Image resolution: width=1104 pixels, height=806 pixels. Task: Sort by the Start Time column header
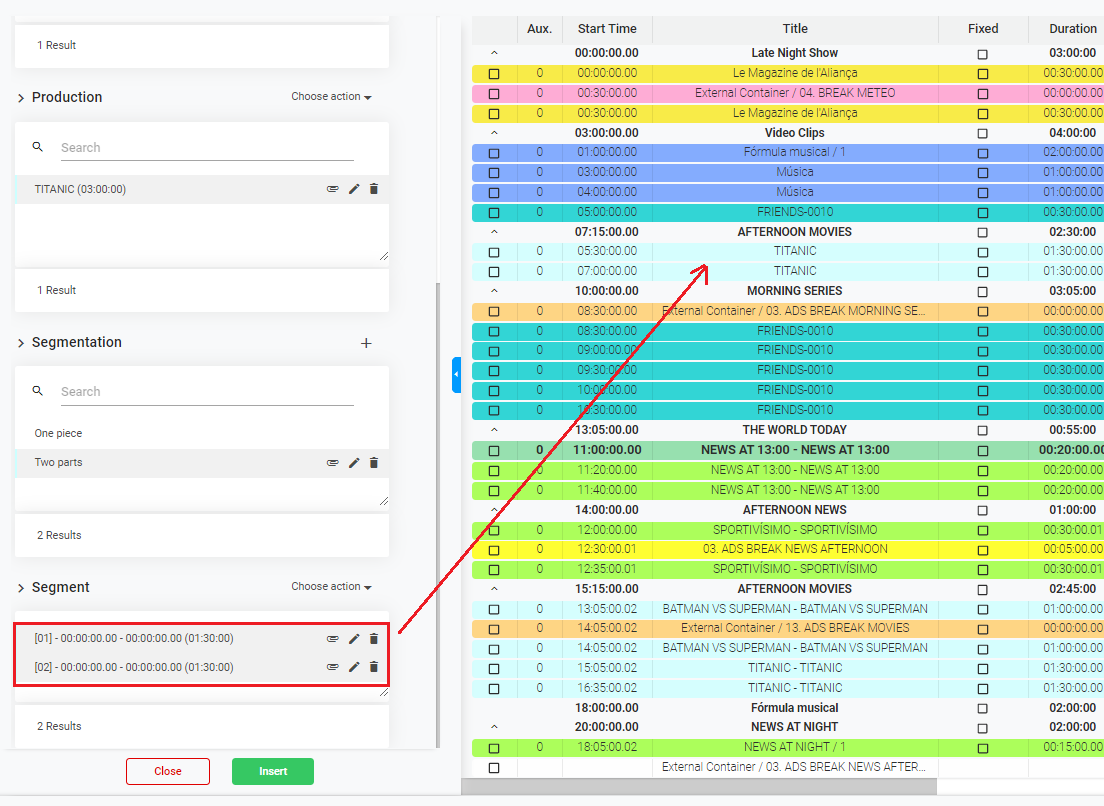[x=607, y=29]
